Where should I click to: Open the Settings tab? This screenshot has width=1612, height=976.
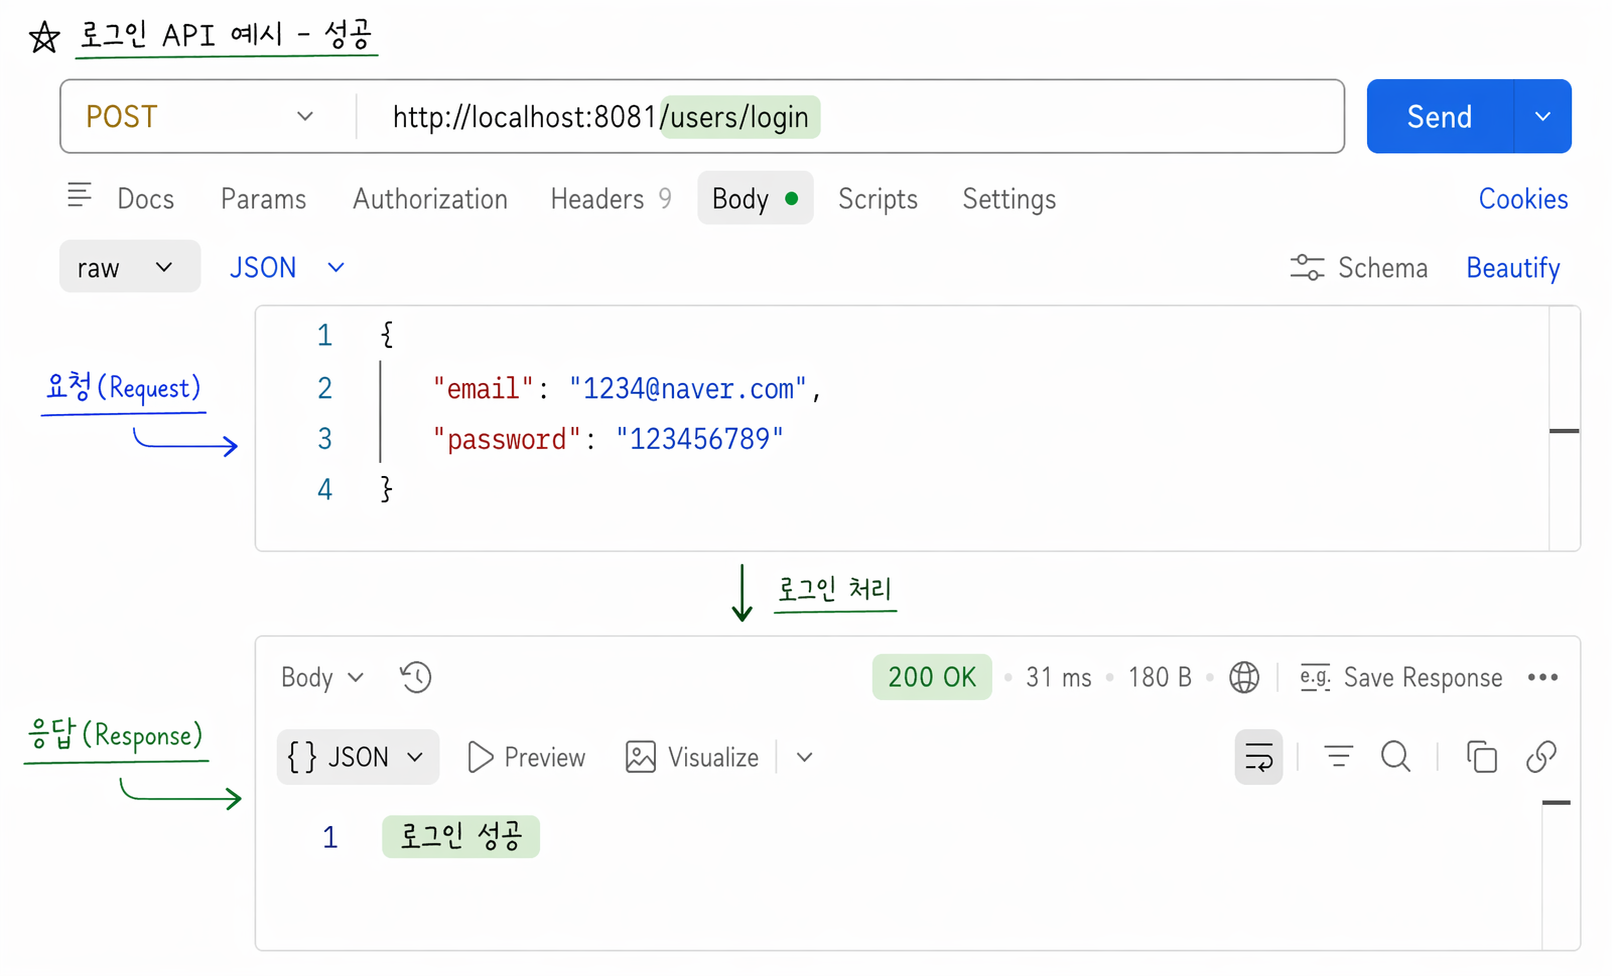(x=1009, y=199)
